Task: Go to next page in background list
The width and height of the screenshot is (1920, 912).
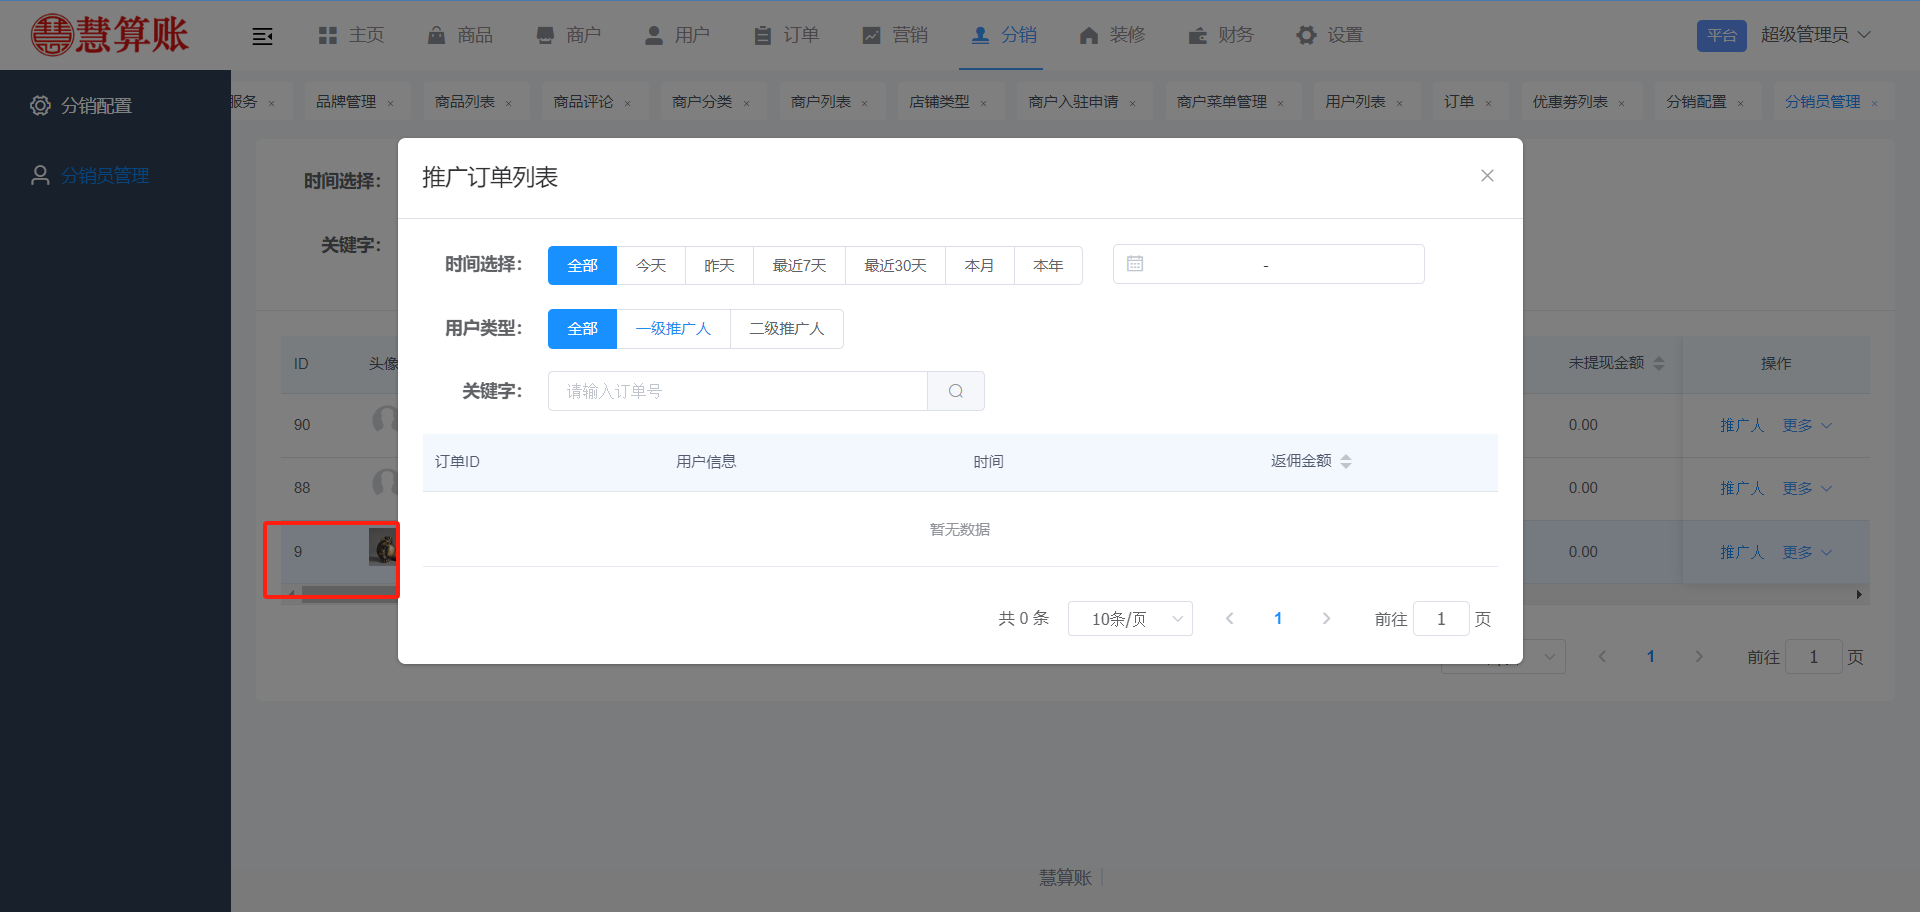Action: [x=1698, y=657]
